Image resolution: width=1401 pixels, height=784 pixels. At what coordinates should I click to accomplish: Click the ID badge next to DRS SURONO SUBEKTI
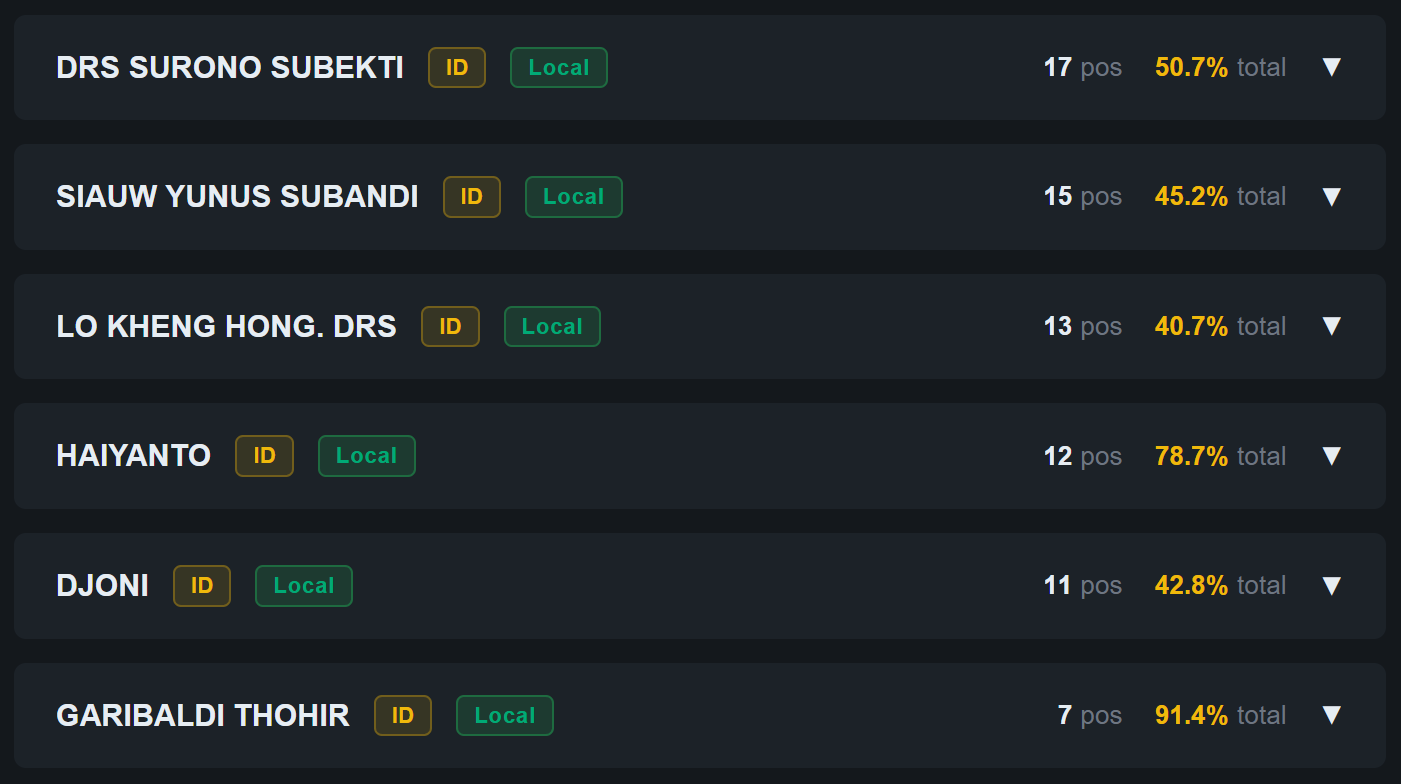click(456, 67)
